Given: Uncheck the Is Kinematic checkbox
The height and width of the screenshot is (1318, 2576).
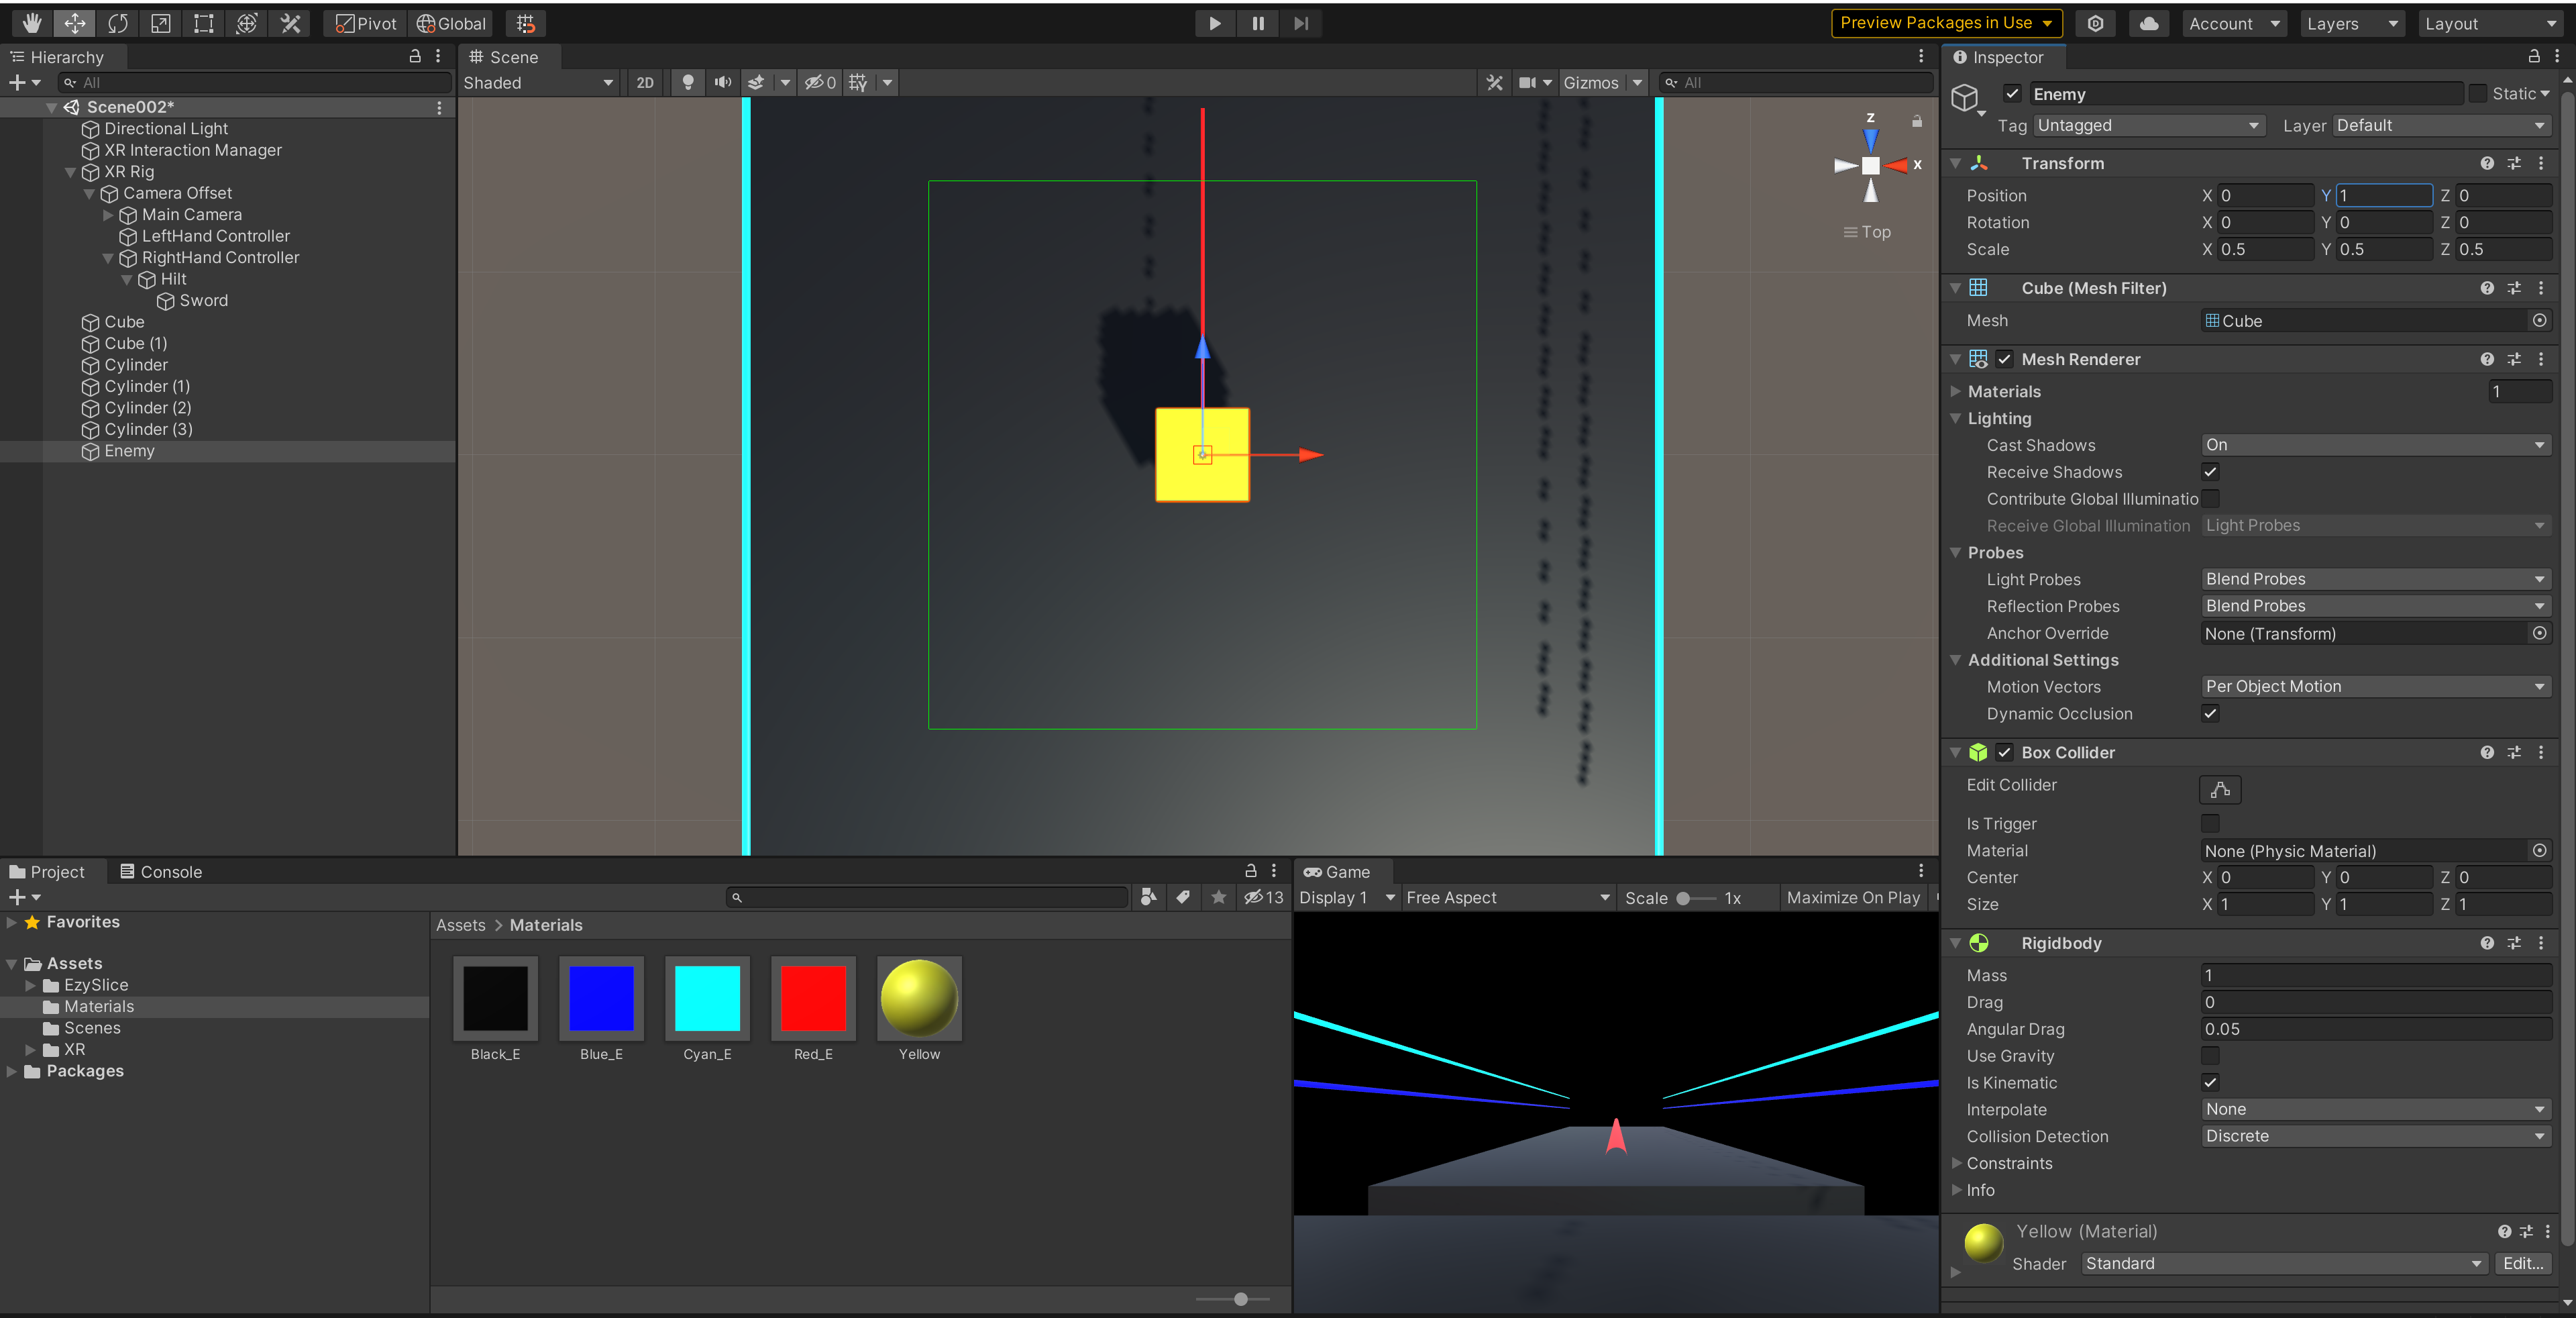Looking at the screenshot, I should 2210,1083.
